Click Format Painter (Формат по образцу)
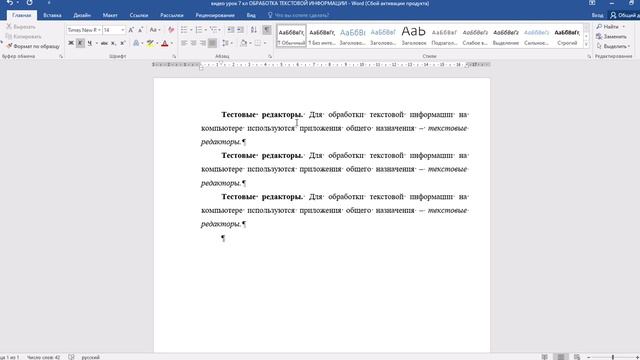This screenshot has width=640, height=360. (x=33, y=46)
